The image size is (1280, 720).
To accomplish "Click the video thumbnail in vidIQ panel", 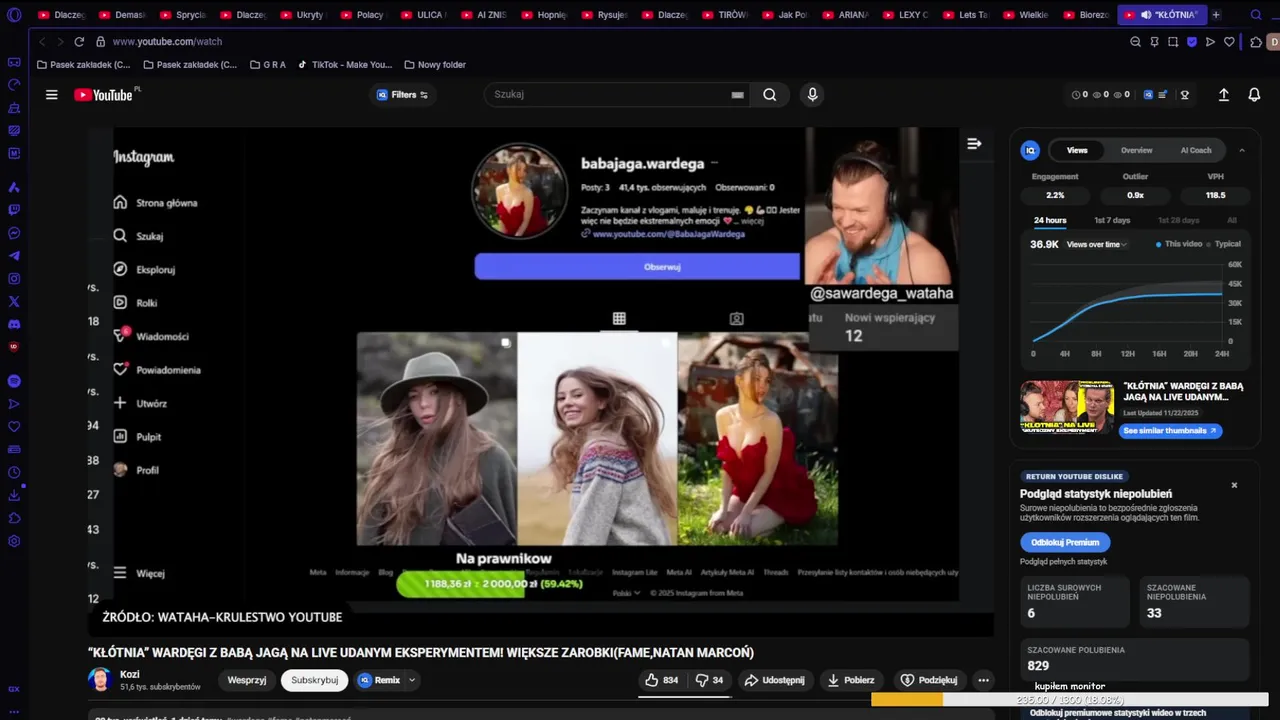I will (x=1067, y=407).
